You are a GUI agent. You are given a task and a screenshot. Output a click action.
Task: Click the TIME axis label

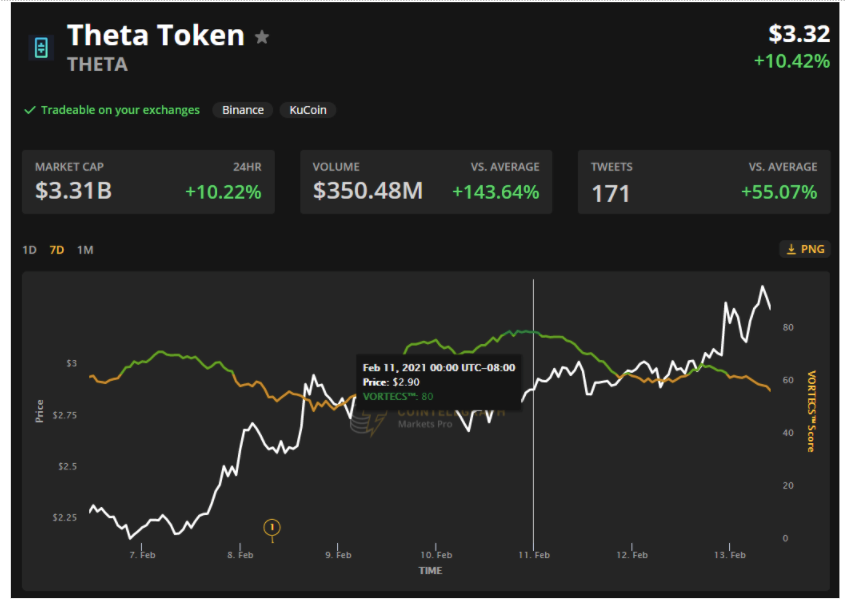431,570
